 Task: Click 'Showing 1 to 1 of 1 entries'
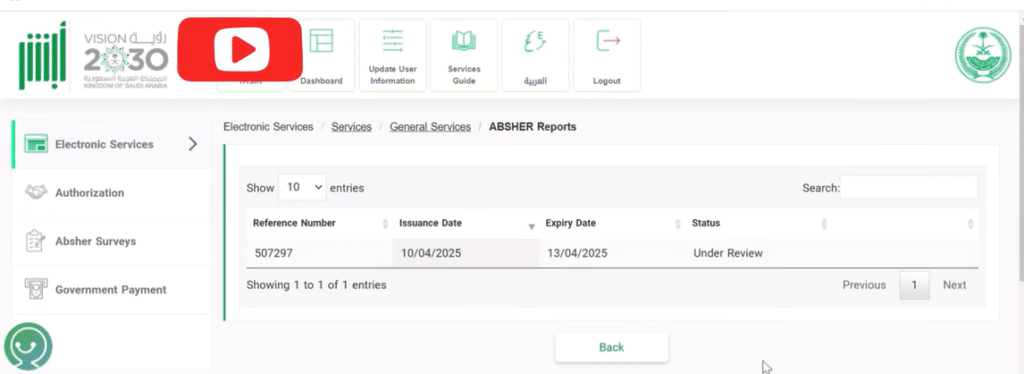(x=317, y=285)
